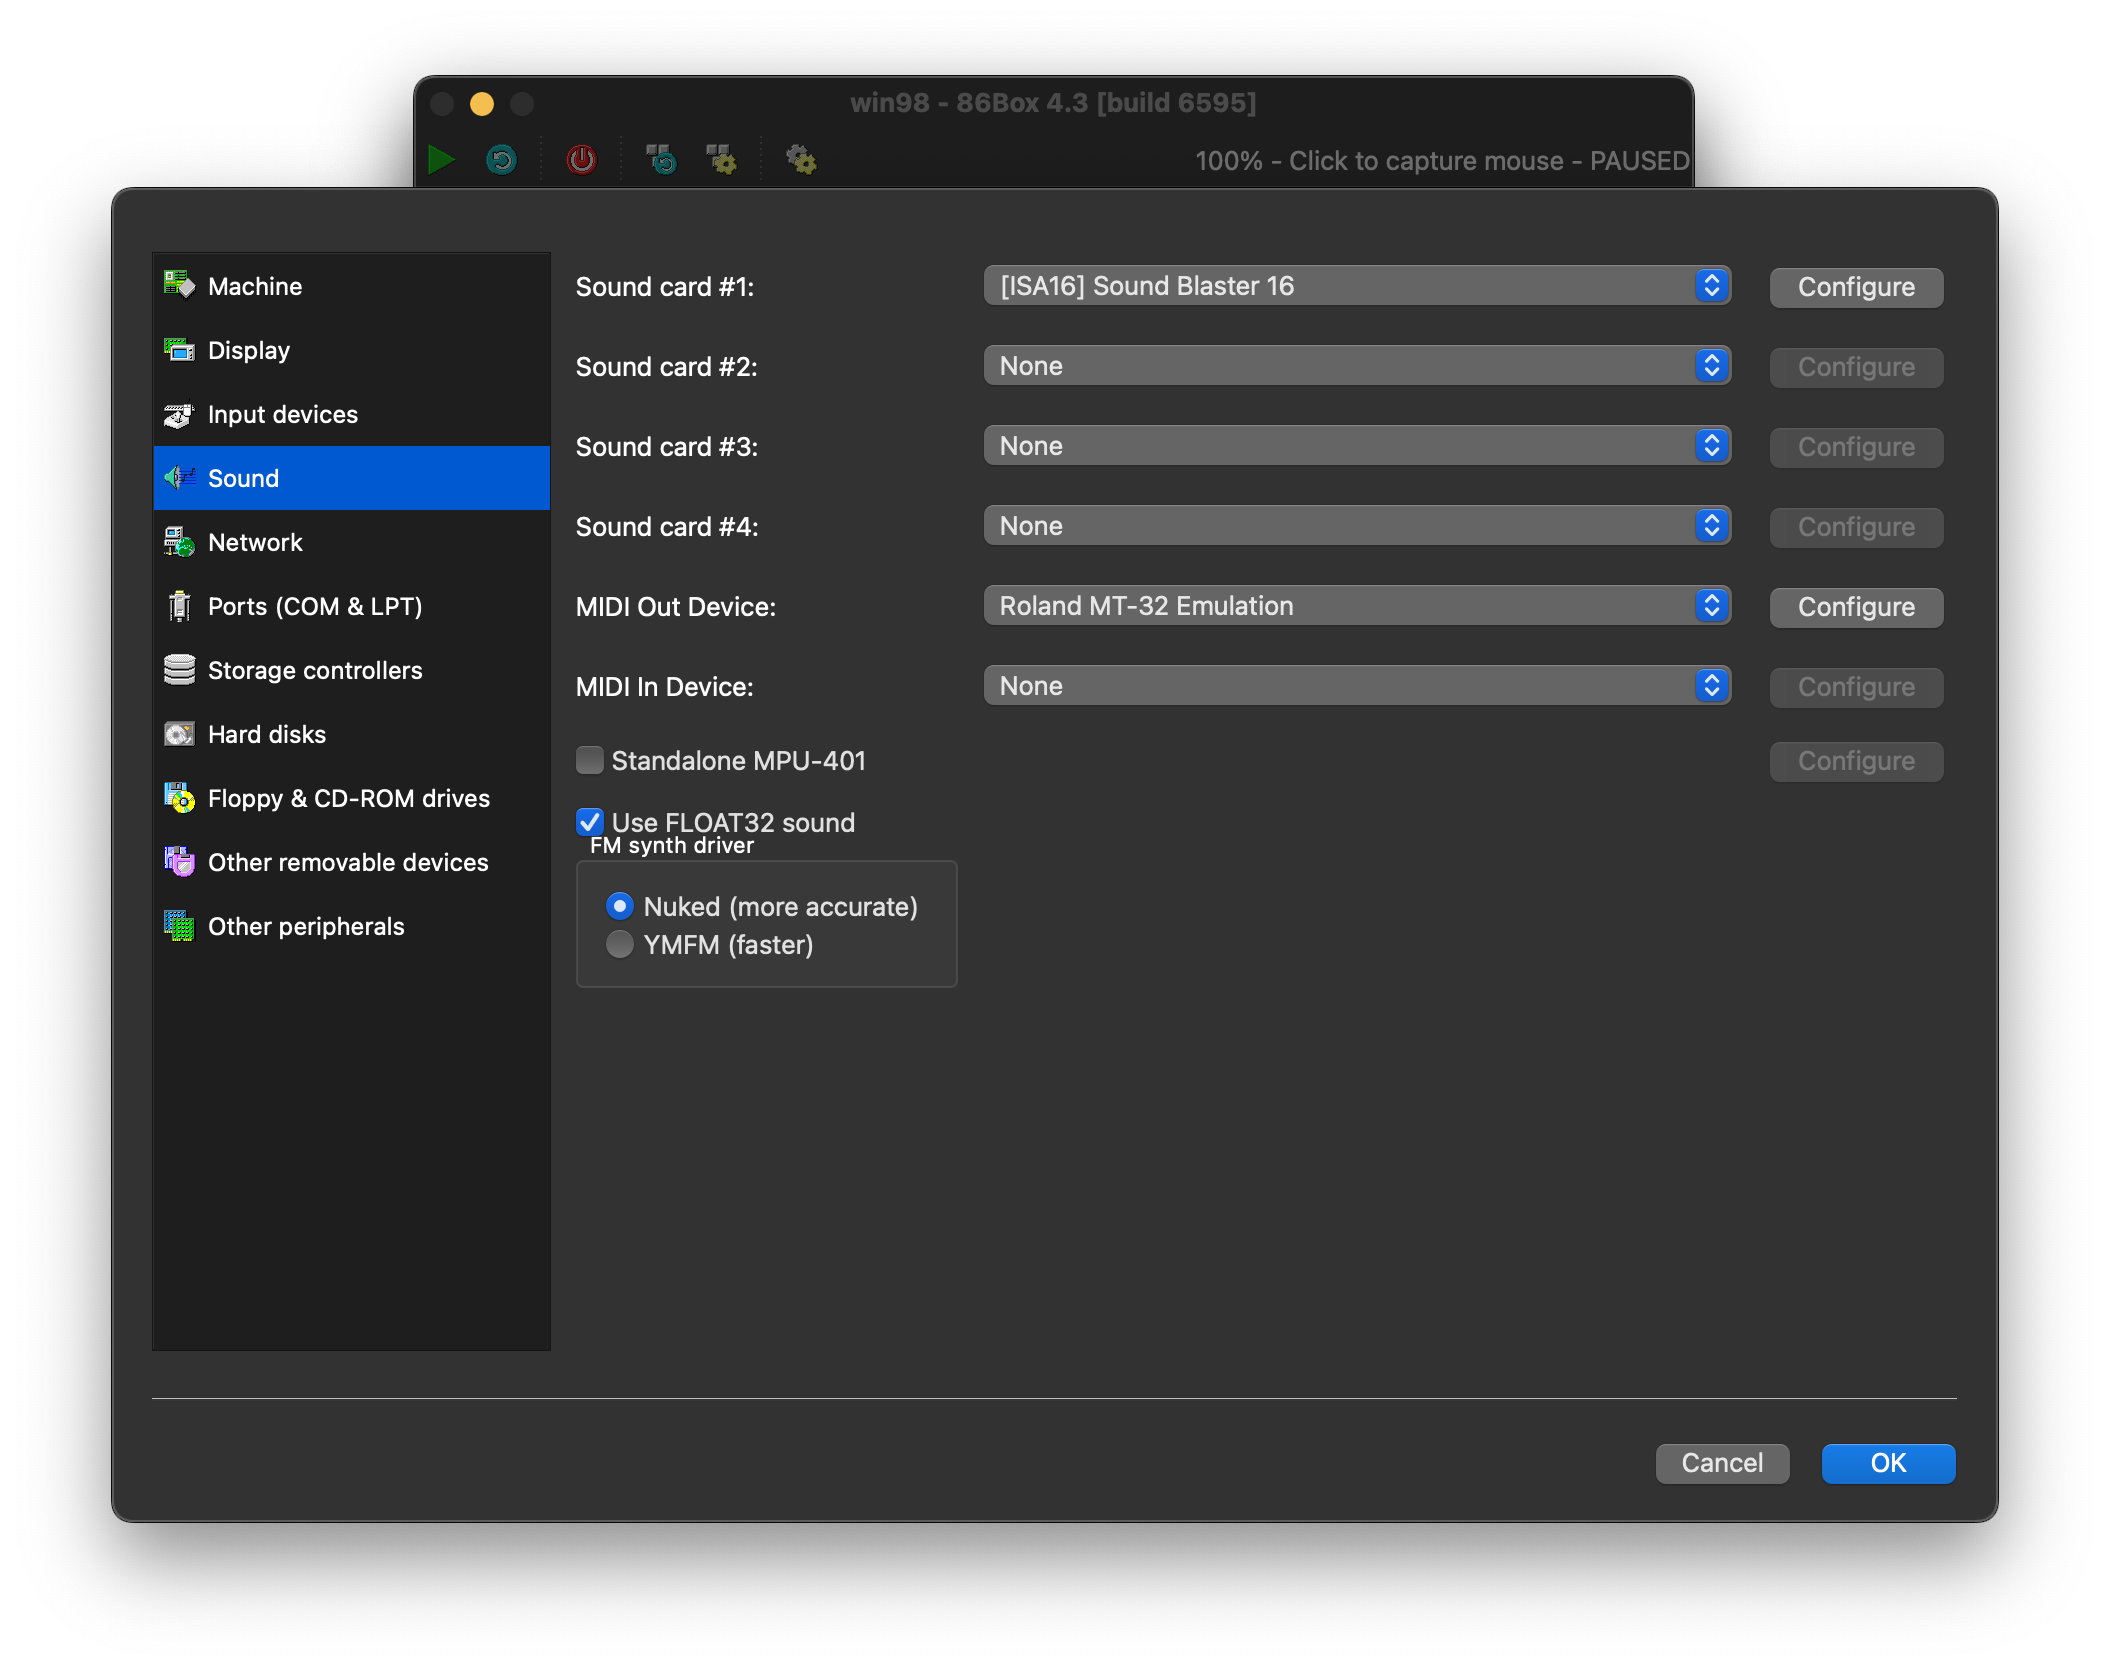Select Other removable devices category
Screen dimensions: 2110x1670
(351, 862)
